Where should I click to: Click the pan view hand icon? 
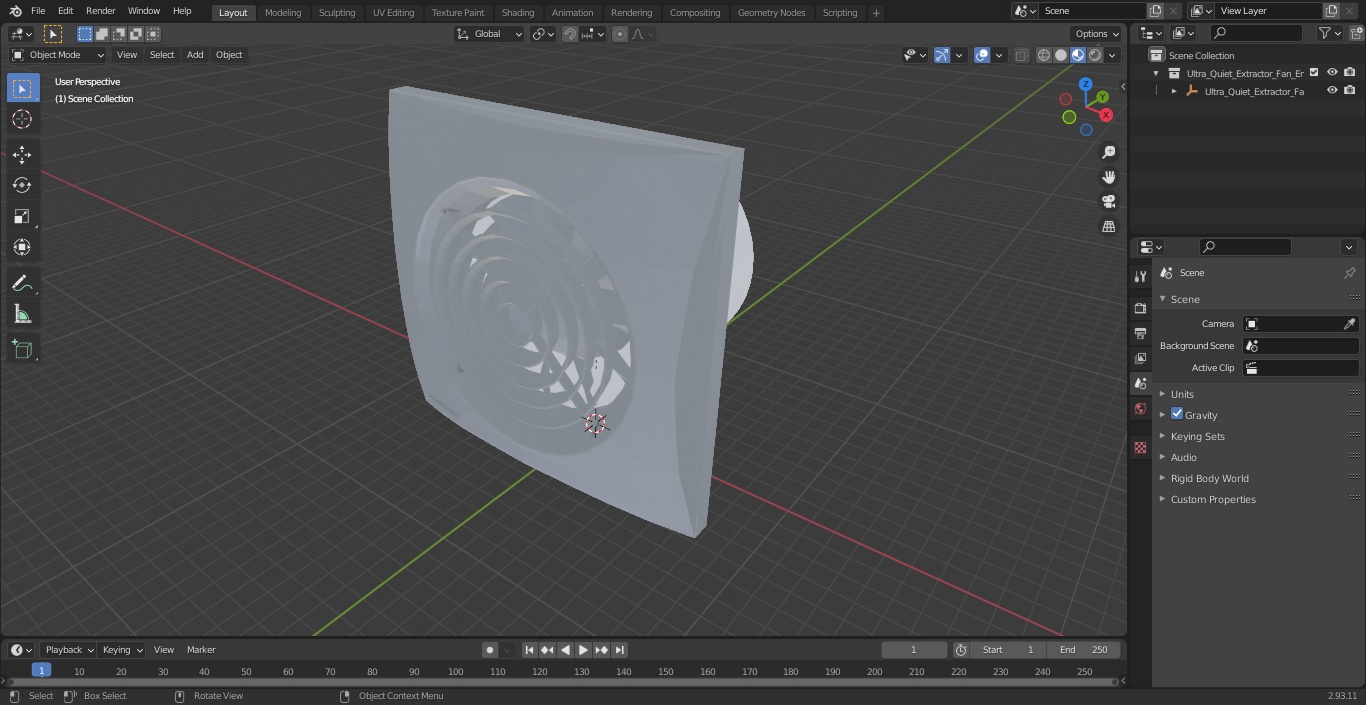[x=1108, y=177]
